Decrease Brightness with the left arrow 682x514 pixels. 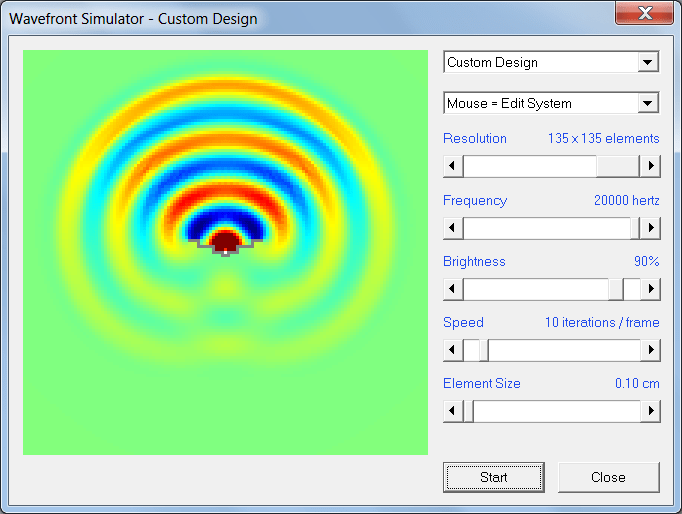[453, 289]
